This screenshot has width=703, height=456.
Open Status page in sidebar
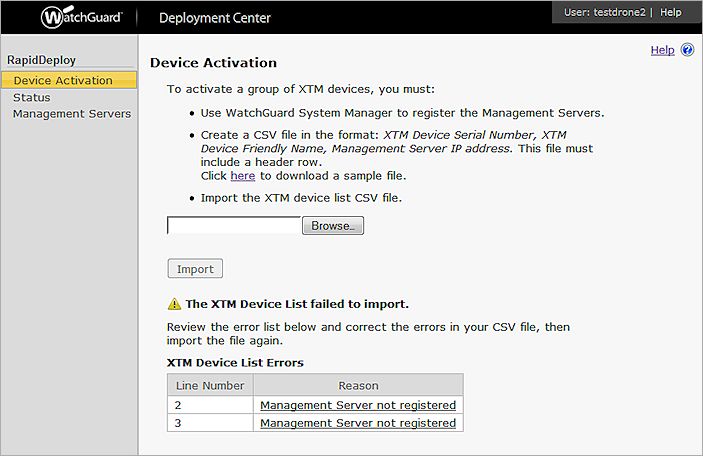(31, 97)
